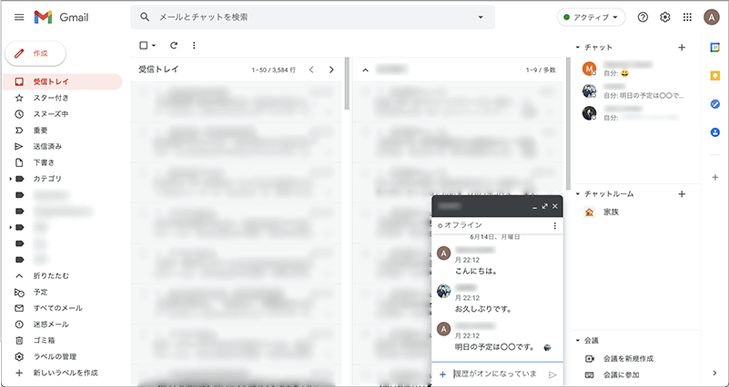Collapse the second inbox section chevron
Viewport: 729px width, 387px height.
(365, 70)
